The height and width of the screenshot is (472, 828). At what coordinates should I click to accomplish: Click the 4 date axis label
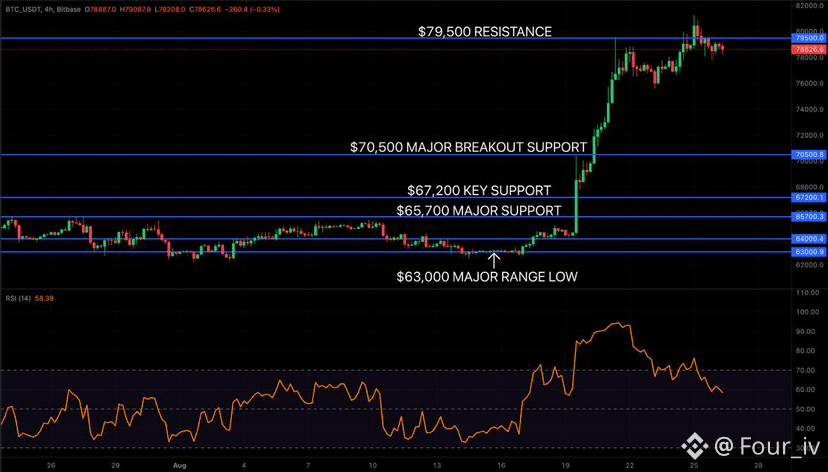pyautogui.click(x=244, y=466)
